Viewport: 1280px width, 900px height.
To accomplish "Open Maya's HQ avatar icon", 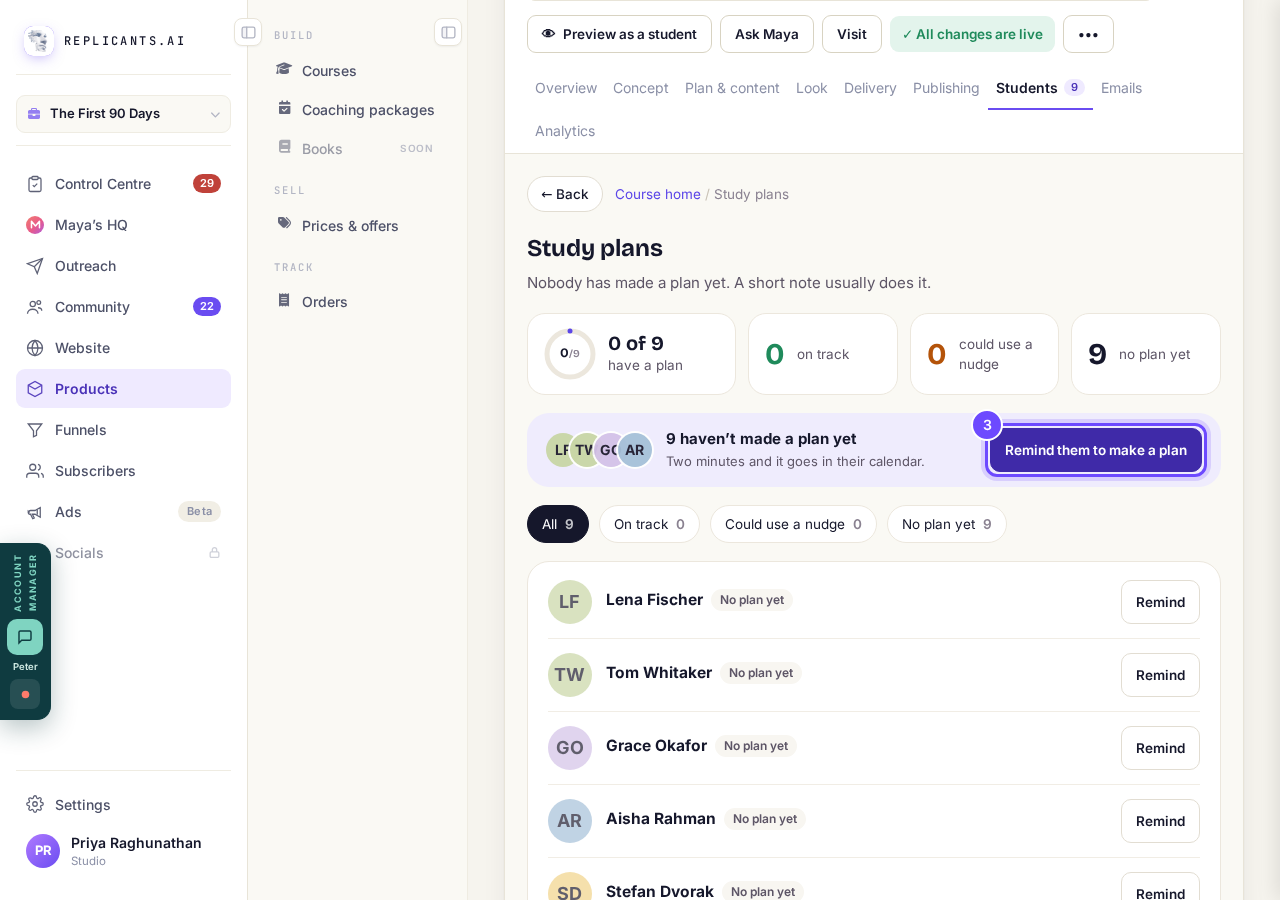I will pyautogui.click(x=35, y=225).
